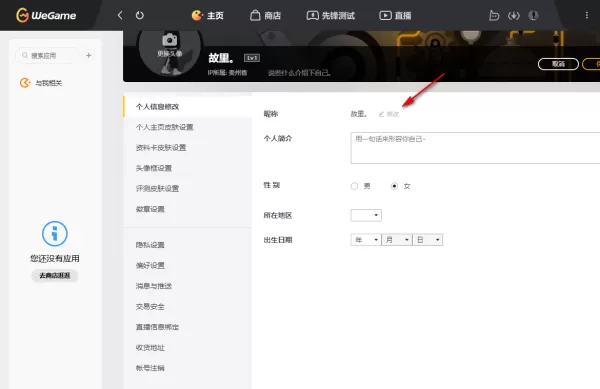This screenshot has height=389, width=600.
Task: Click 去商店逛逛 button
Action: [x=55, y=275]
